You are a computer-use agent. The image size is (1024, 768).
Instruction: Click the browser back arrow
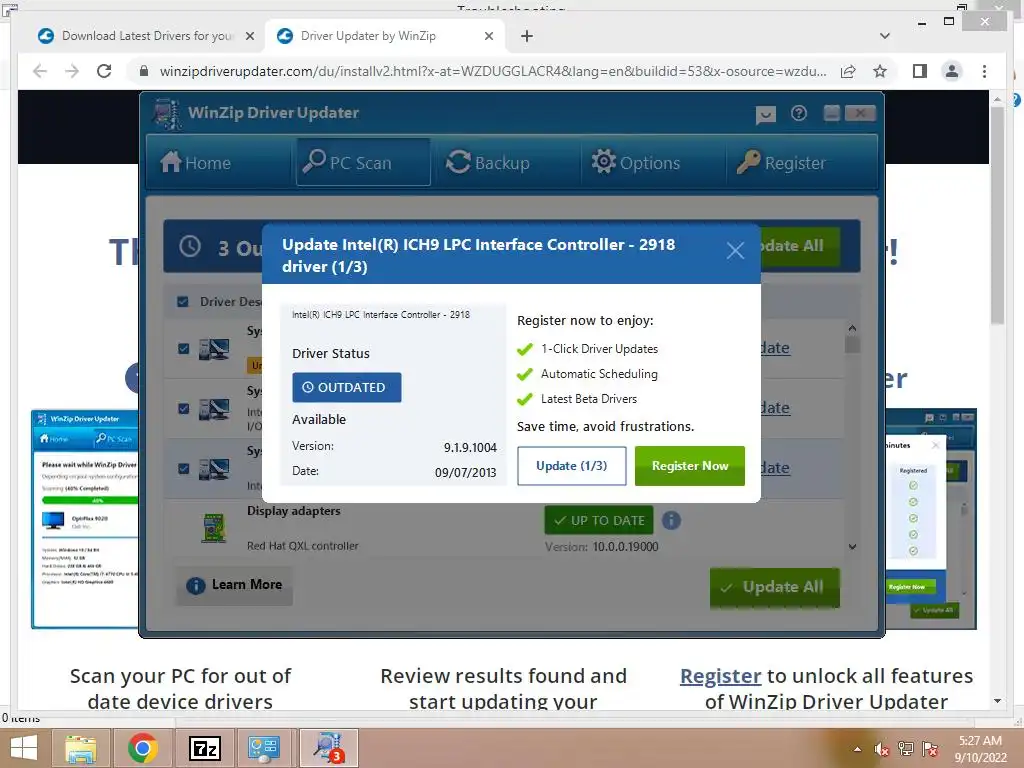(x=40, y=71)
